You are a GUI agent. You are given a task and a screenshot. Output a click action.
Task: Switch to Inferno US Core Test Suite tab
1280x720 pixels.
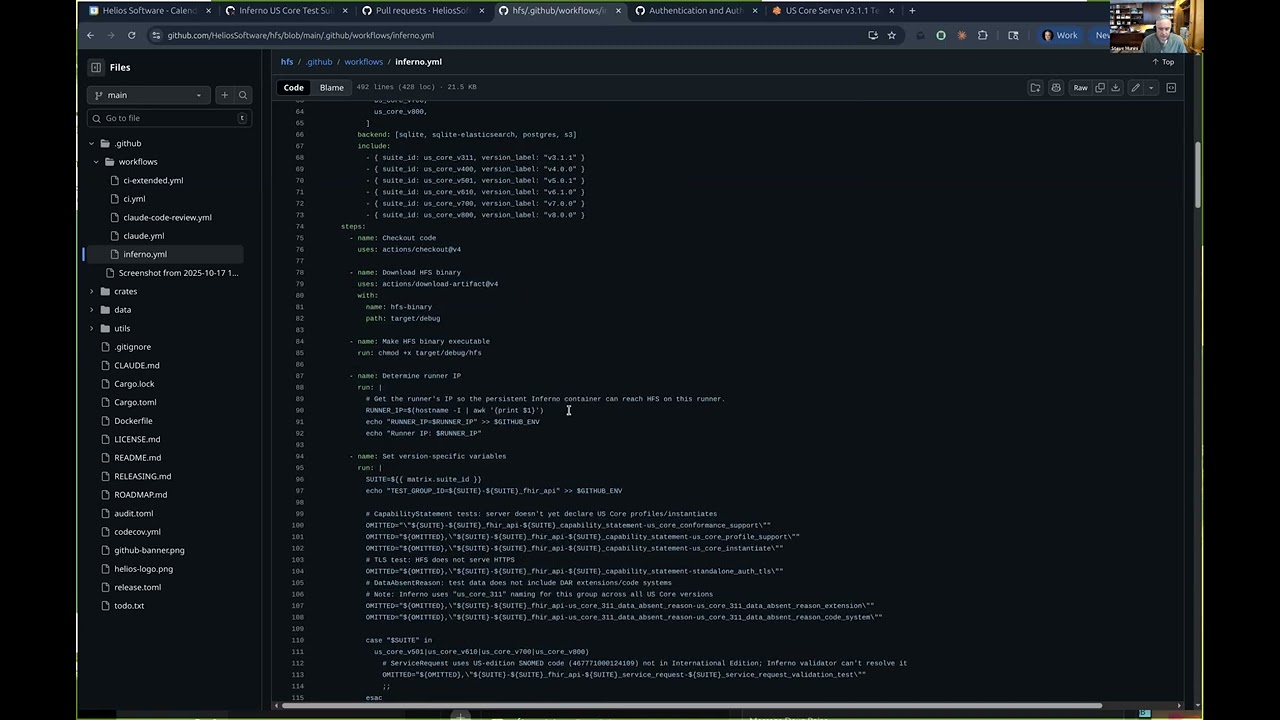[x=284, y=11]
